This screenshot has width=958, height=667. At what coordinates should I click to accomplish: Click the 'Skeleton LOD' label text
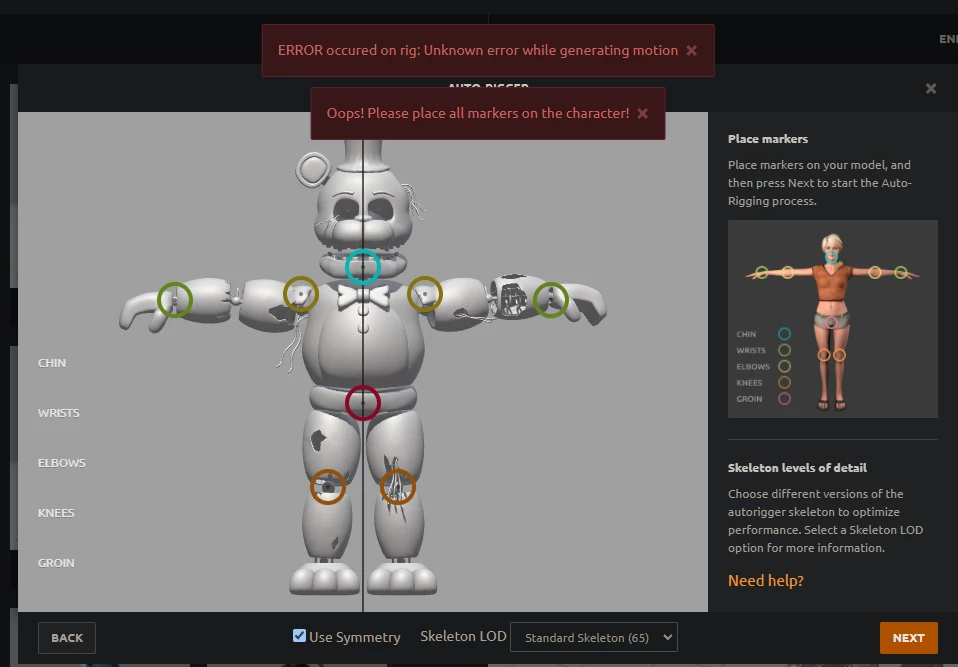click(463, 636)
